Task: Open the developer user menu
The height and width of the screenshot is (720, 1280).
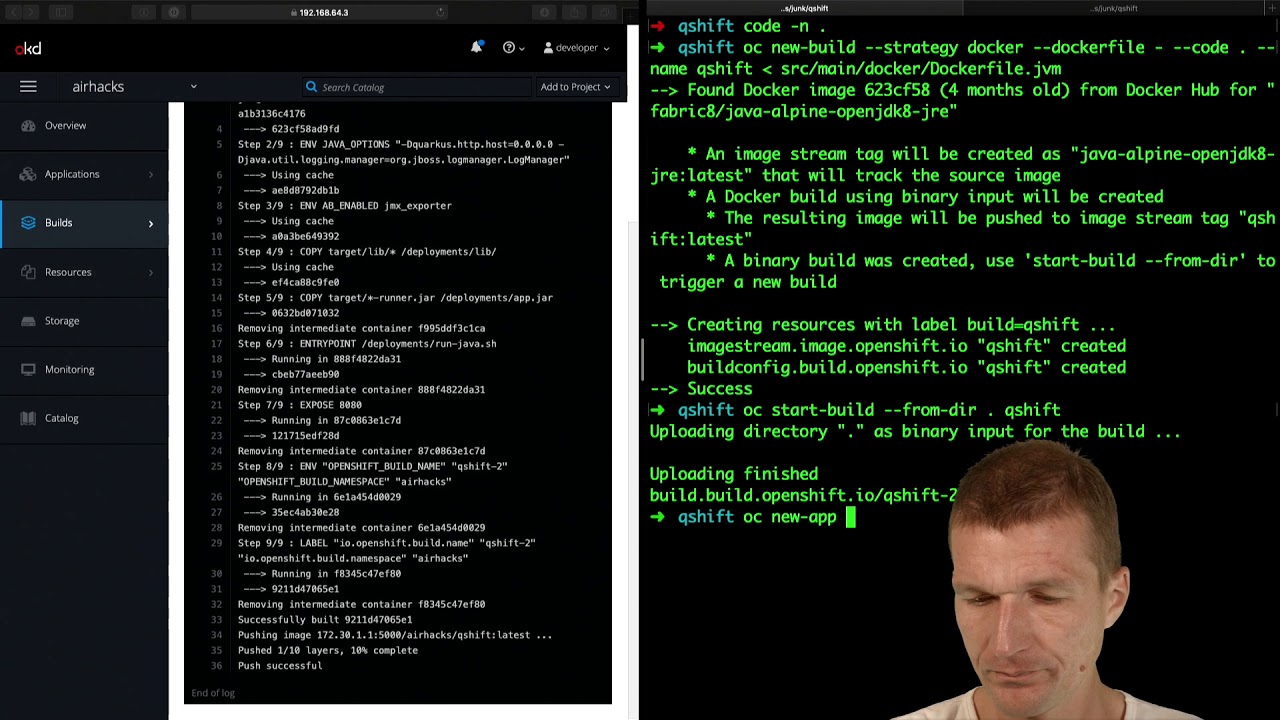Action: coord(576,48)
